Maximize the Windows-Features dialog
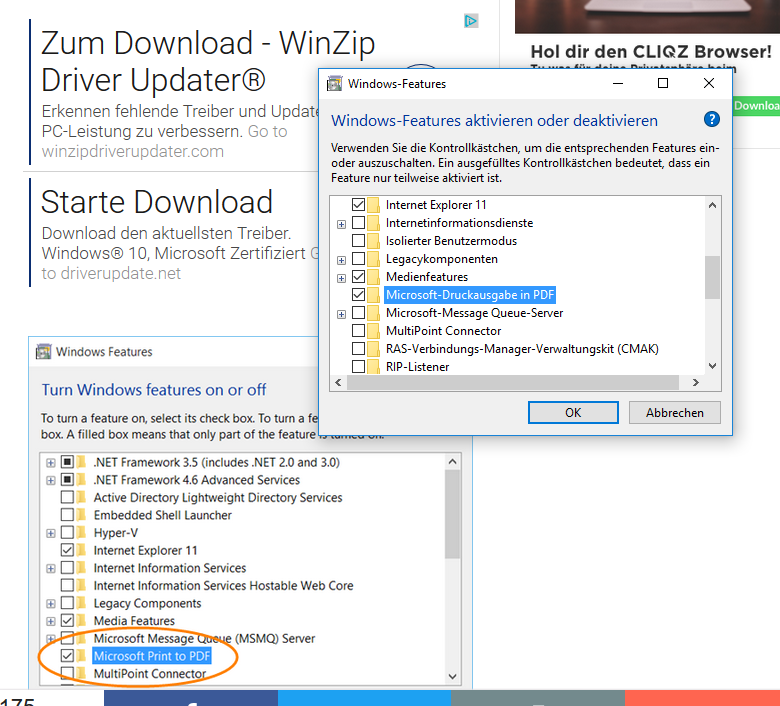Image resolution: width=780 pixels, height=706 pixels. pos(663,83)
